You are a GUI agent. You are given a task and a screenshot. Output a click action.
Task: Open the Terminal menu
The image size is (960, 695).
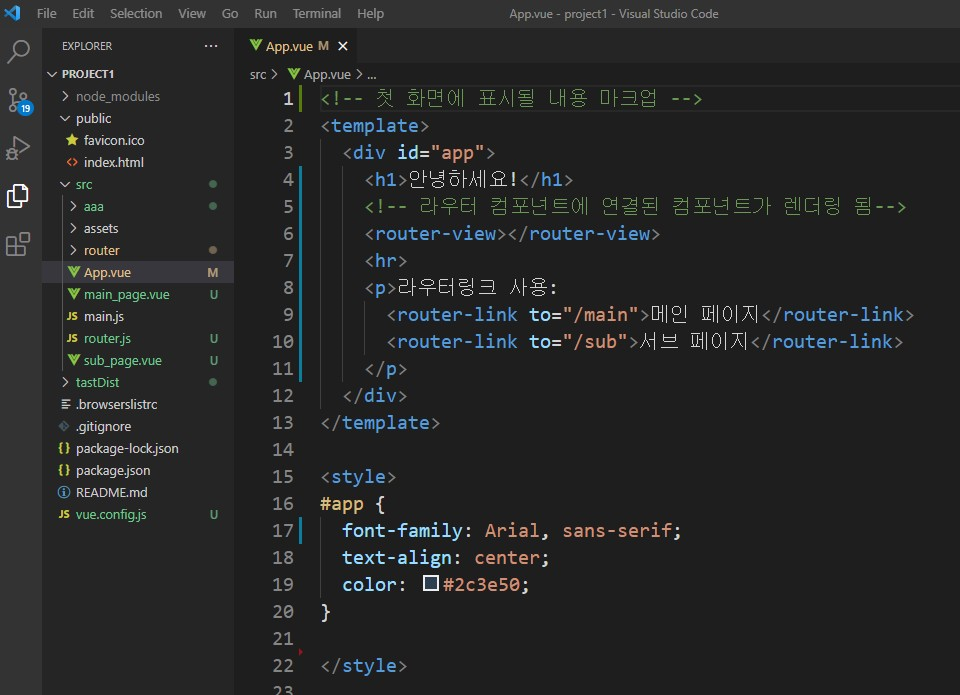[x=316, y=13]
